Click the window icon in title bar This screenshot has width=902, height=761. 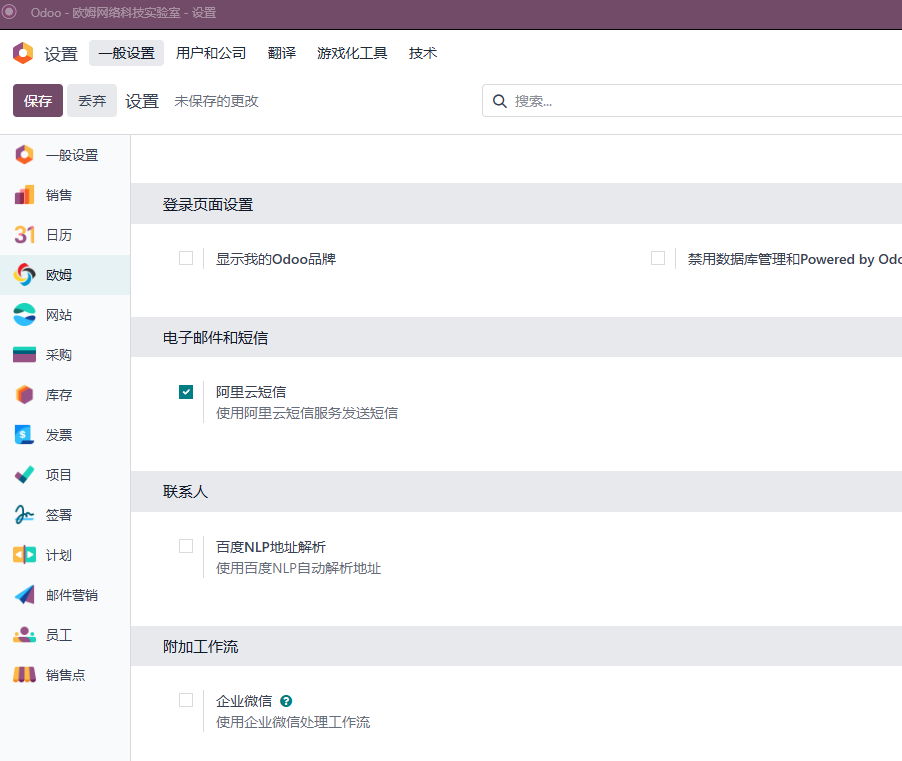pyautogui.click(x=9, y=12)
